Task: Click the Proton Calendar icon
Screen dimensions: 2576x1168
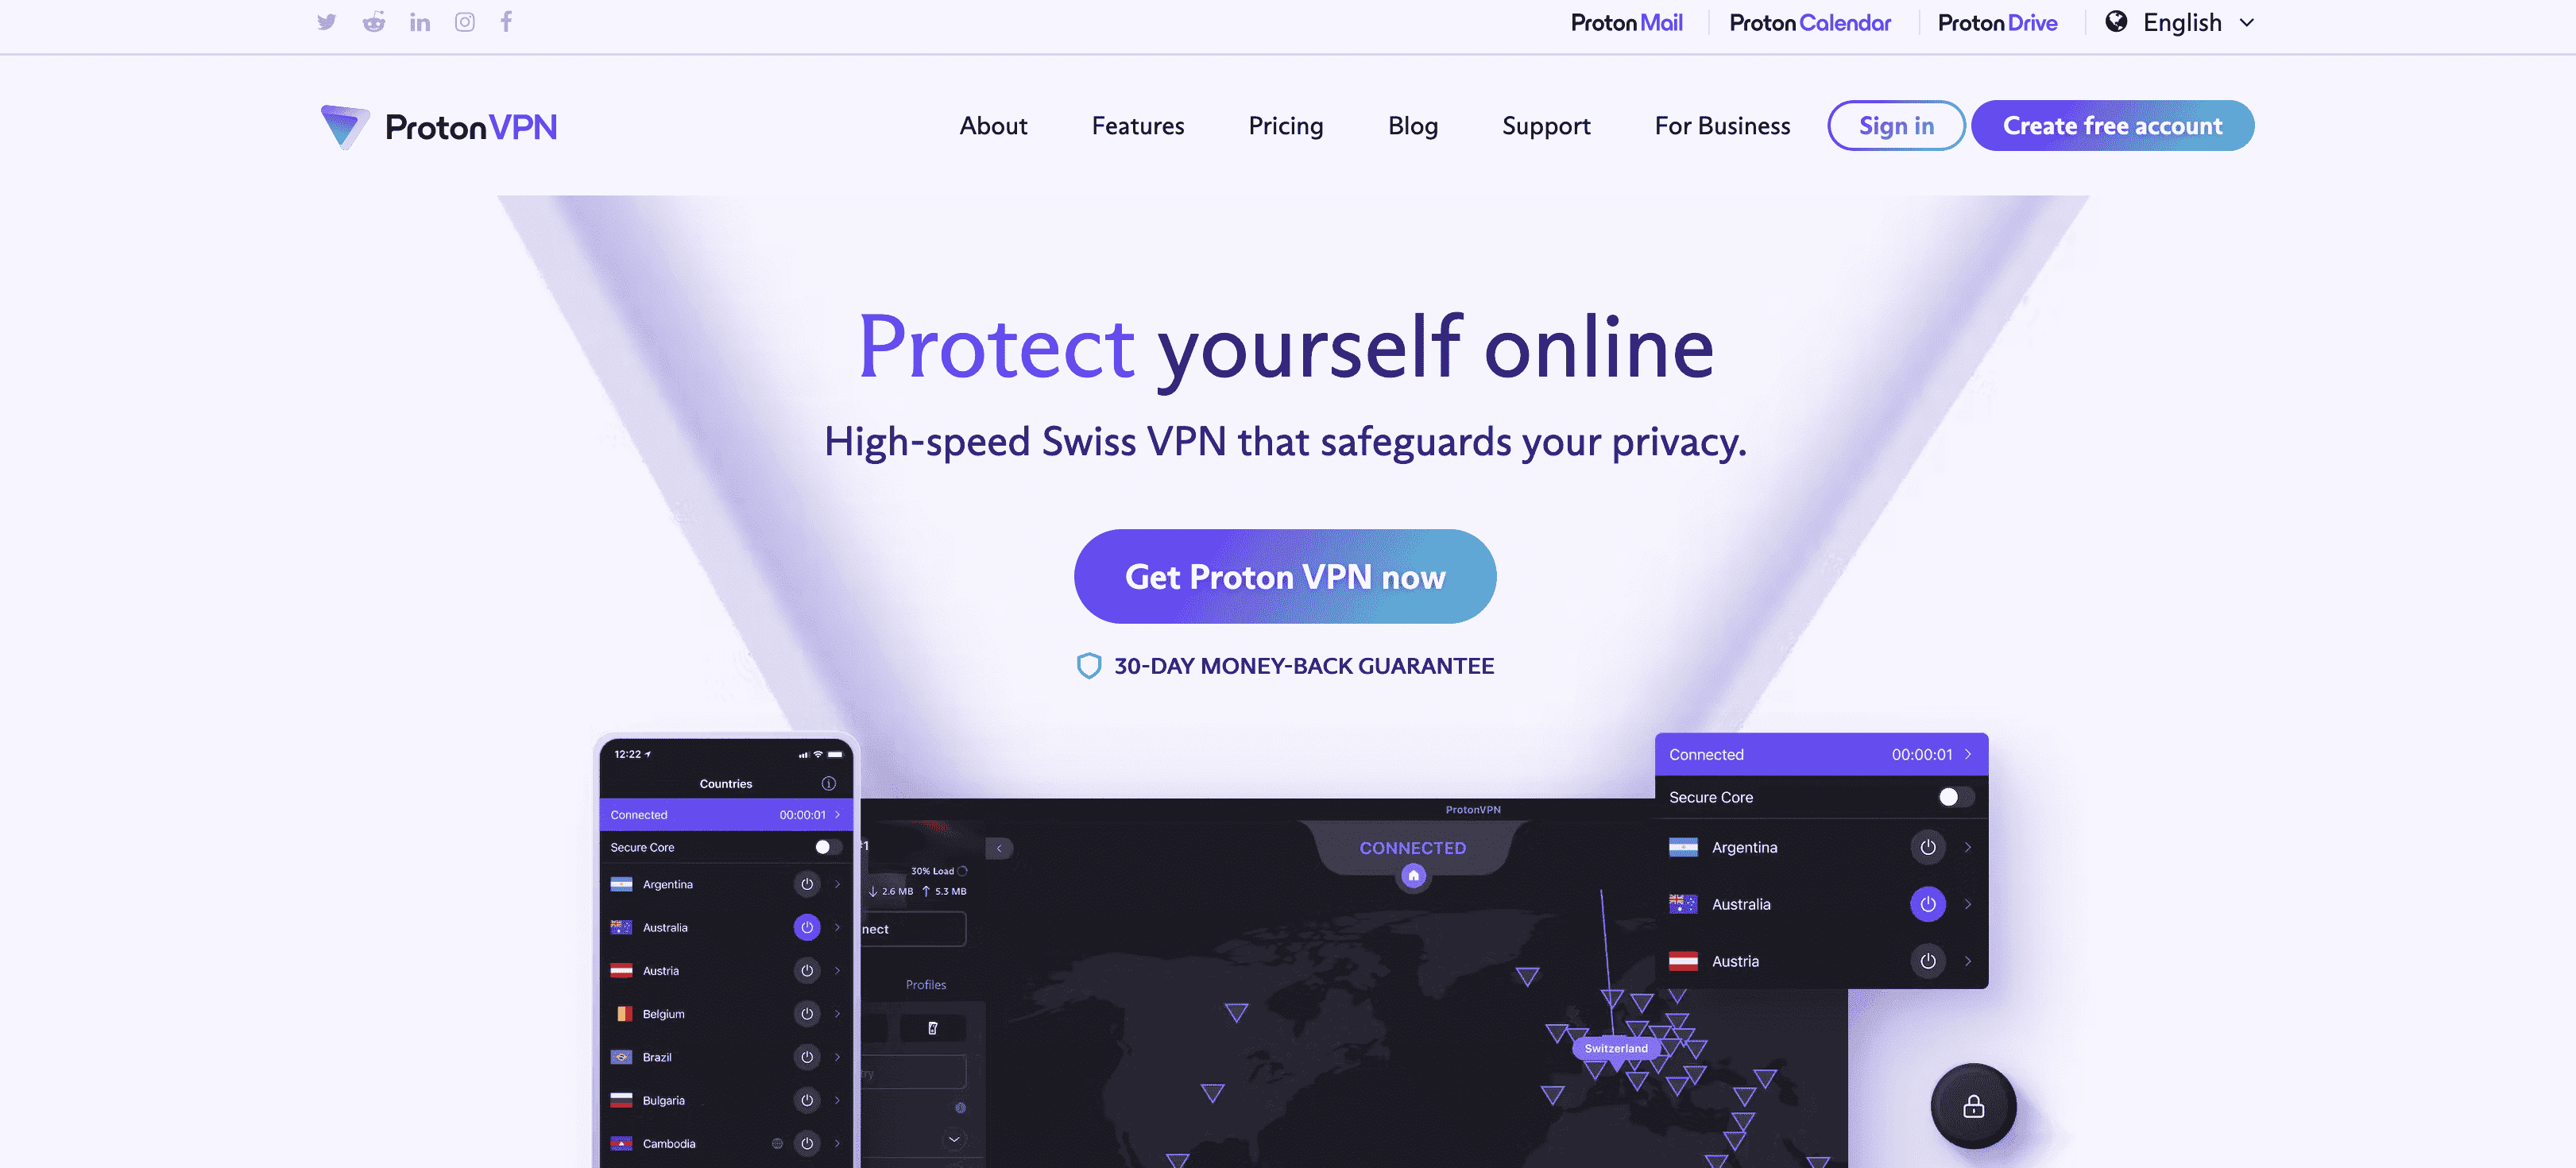Action: click(1810, 21)
